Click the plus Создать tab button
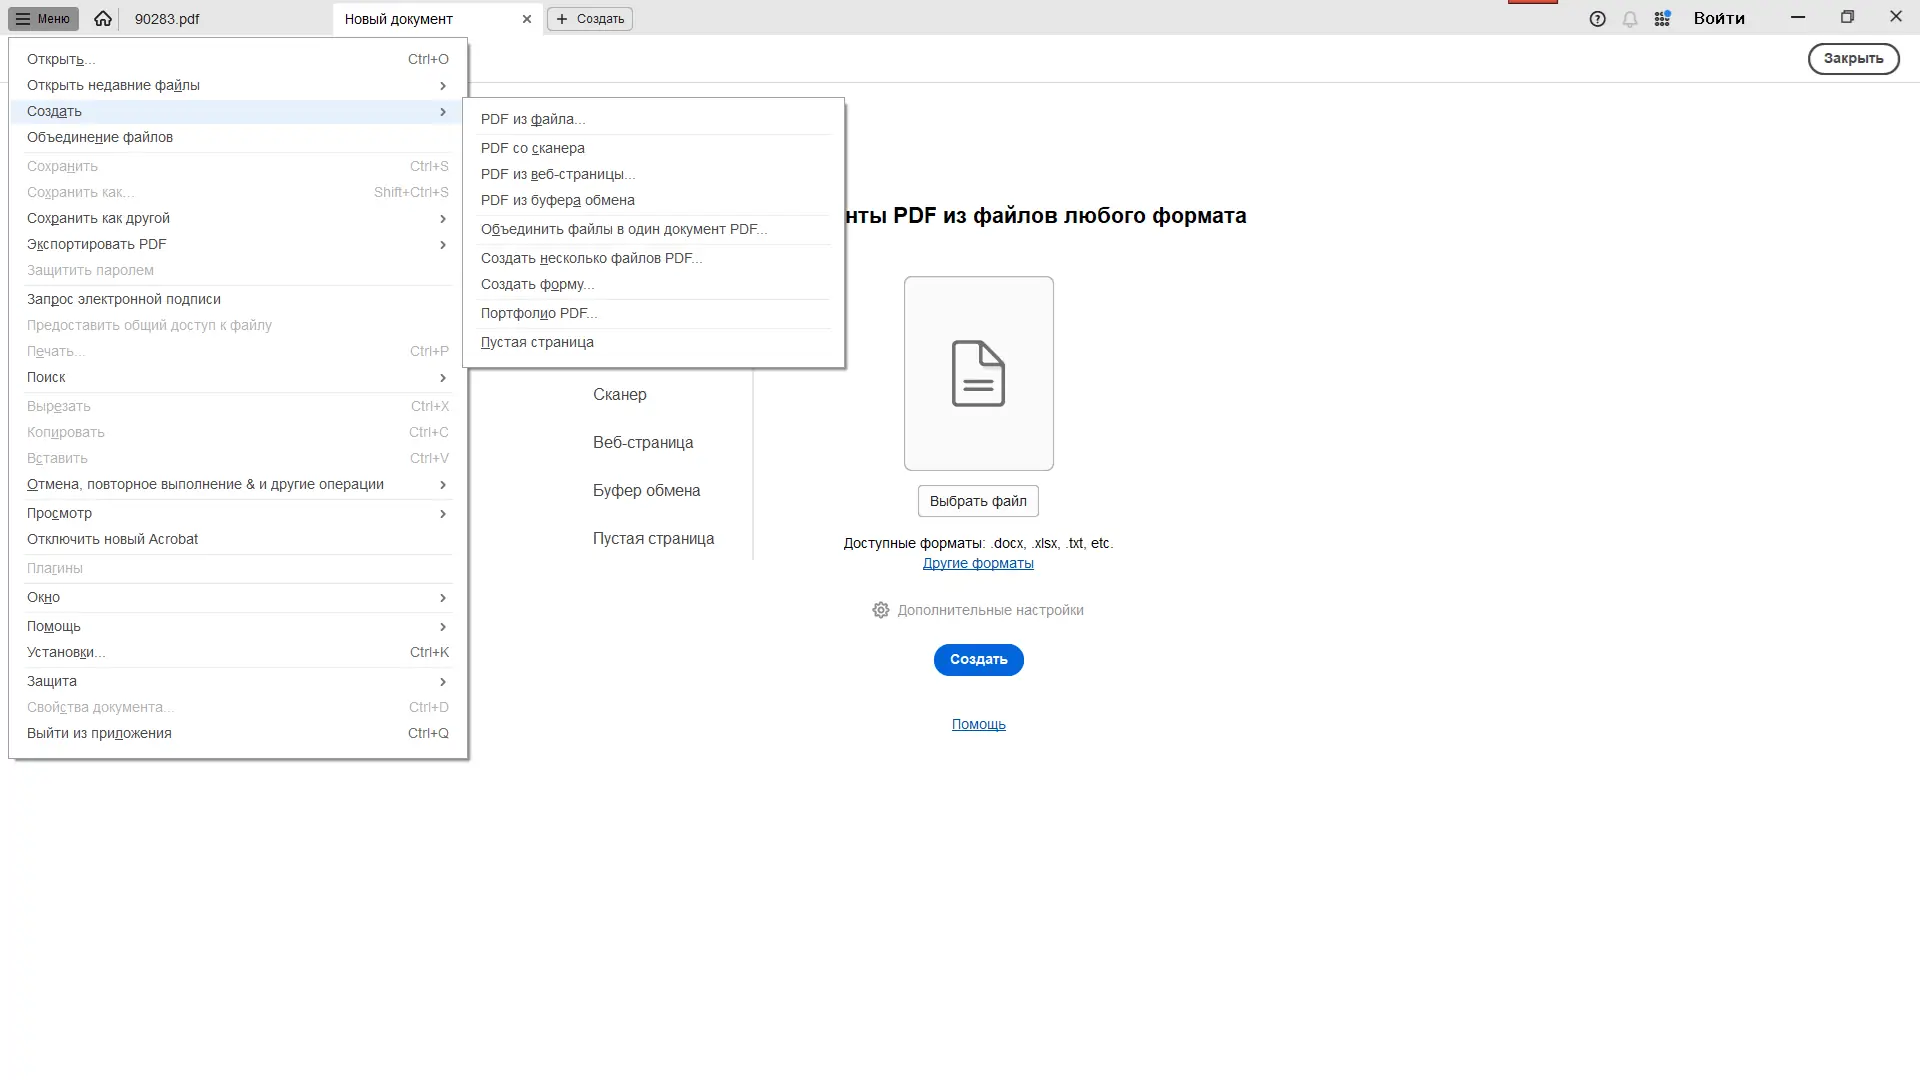Image resolution: width=1920 pixels, height=1080 pixels. click(x=590, y=19)
